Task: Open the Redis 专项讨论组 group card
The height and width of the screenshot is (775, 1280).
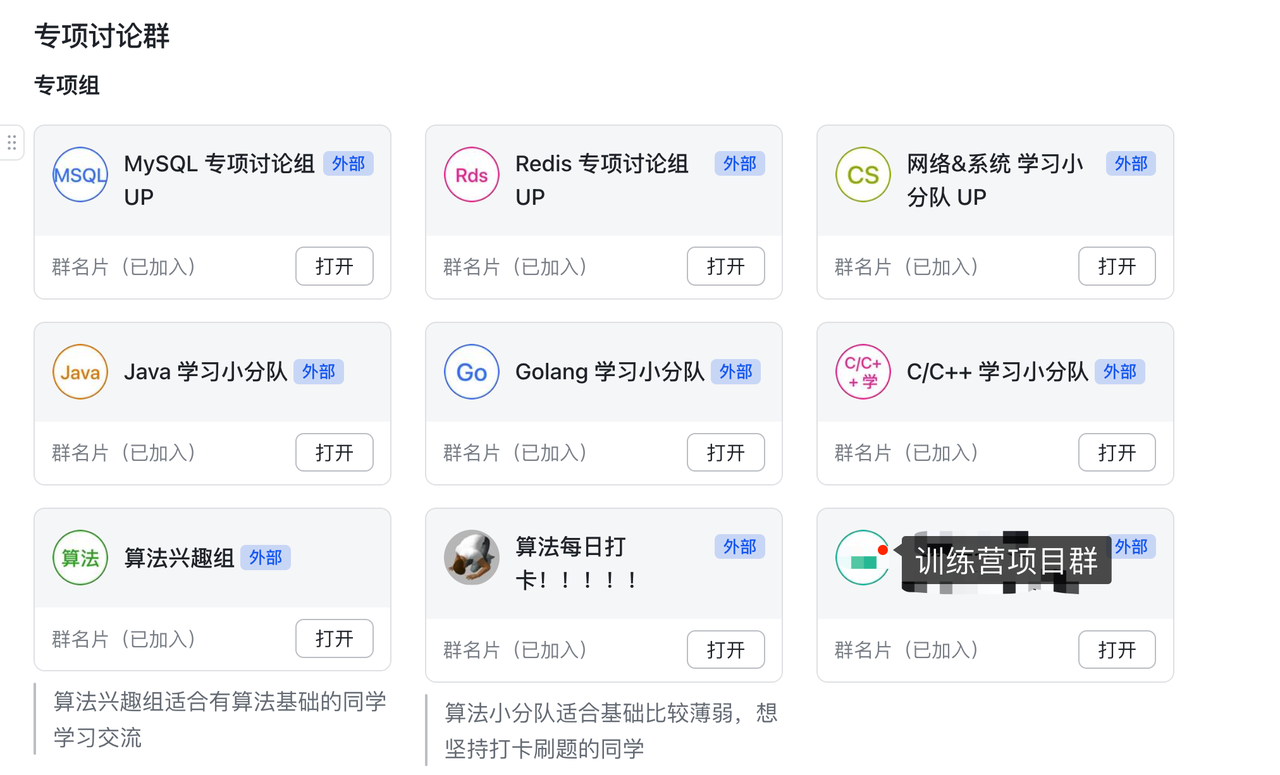Action: point(725,267)
